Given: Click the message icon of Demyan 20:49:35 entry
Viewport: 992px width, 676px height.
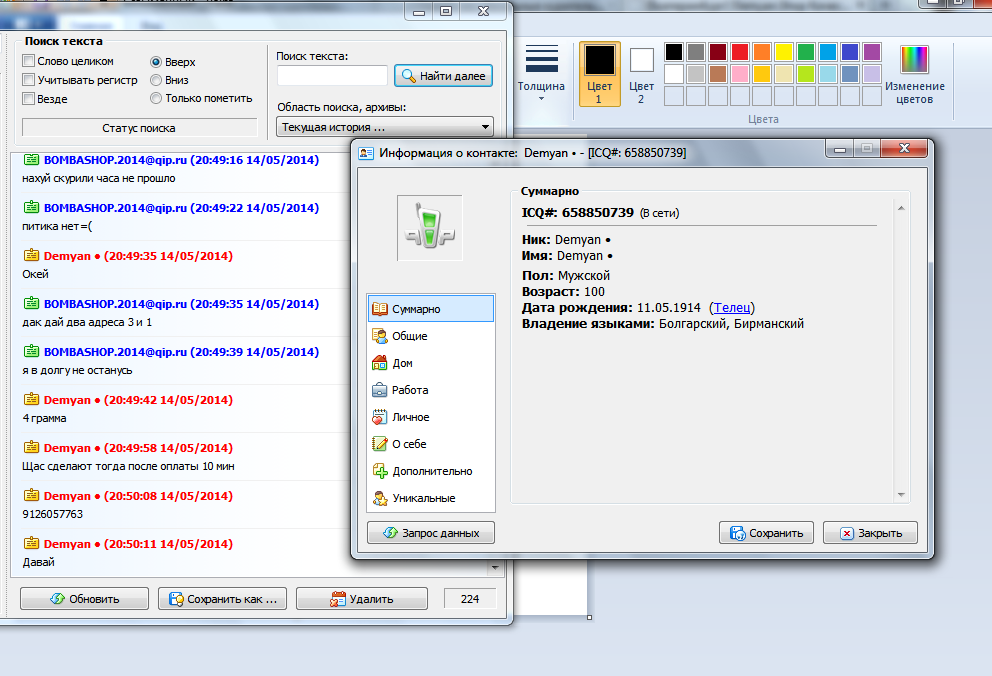Looking at the screenshot, I should coord(31,255).
